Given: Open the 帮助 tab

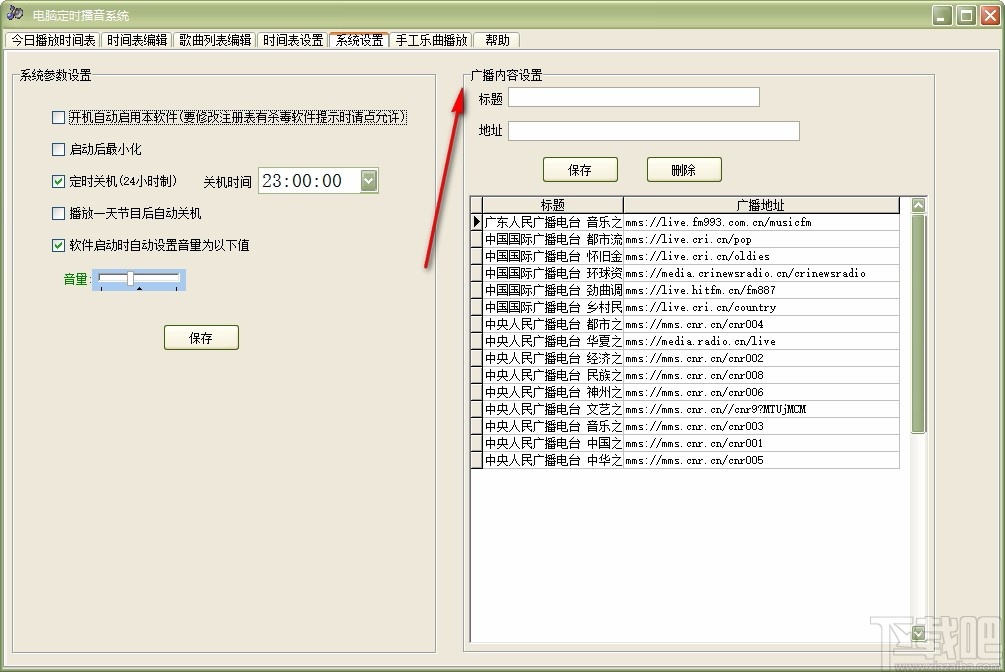Looking at the screenshot, I should (x=497, y=40).
